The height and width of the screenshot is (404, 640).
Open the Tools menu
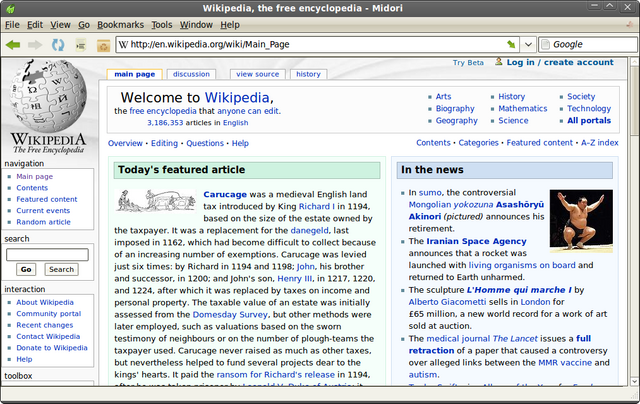162,25
